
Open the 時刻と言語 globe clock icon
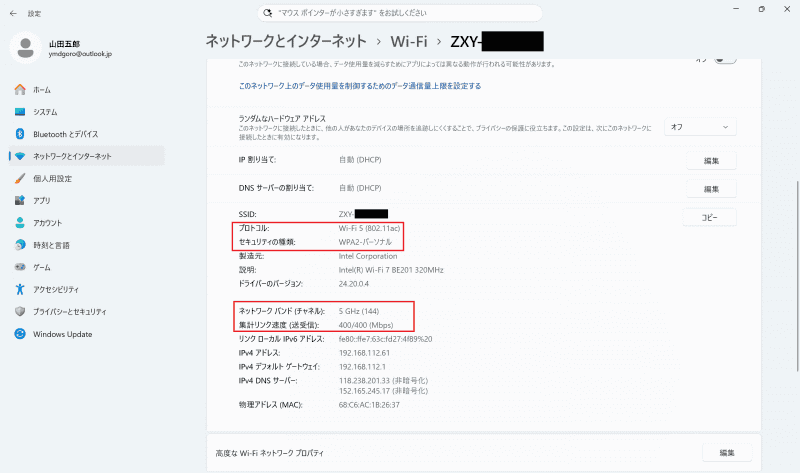point(20,245)
